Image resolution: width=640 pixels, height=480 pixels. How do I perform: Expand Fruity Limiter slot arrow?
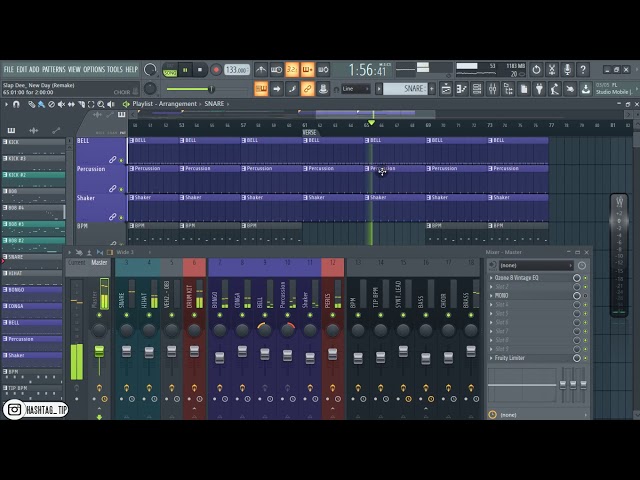pyautogui.click(x=491, y=358)
